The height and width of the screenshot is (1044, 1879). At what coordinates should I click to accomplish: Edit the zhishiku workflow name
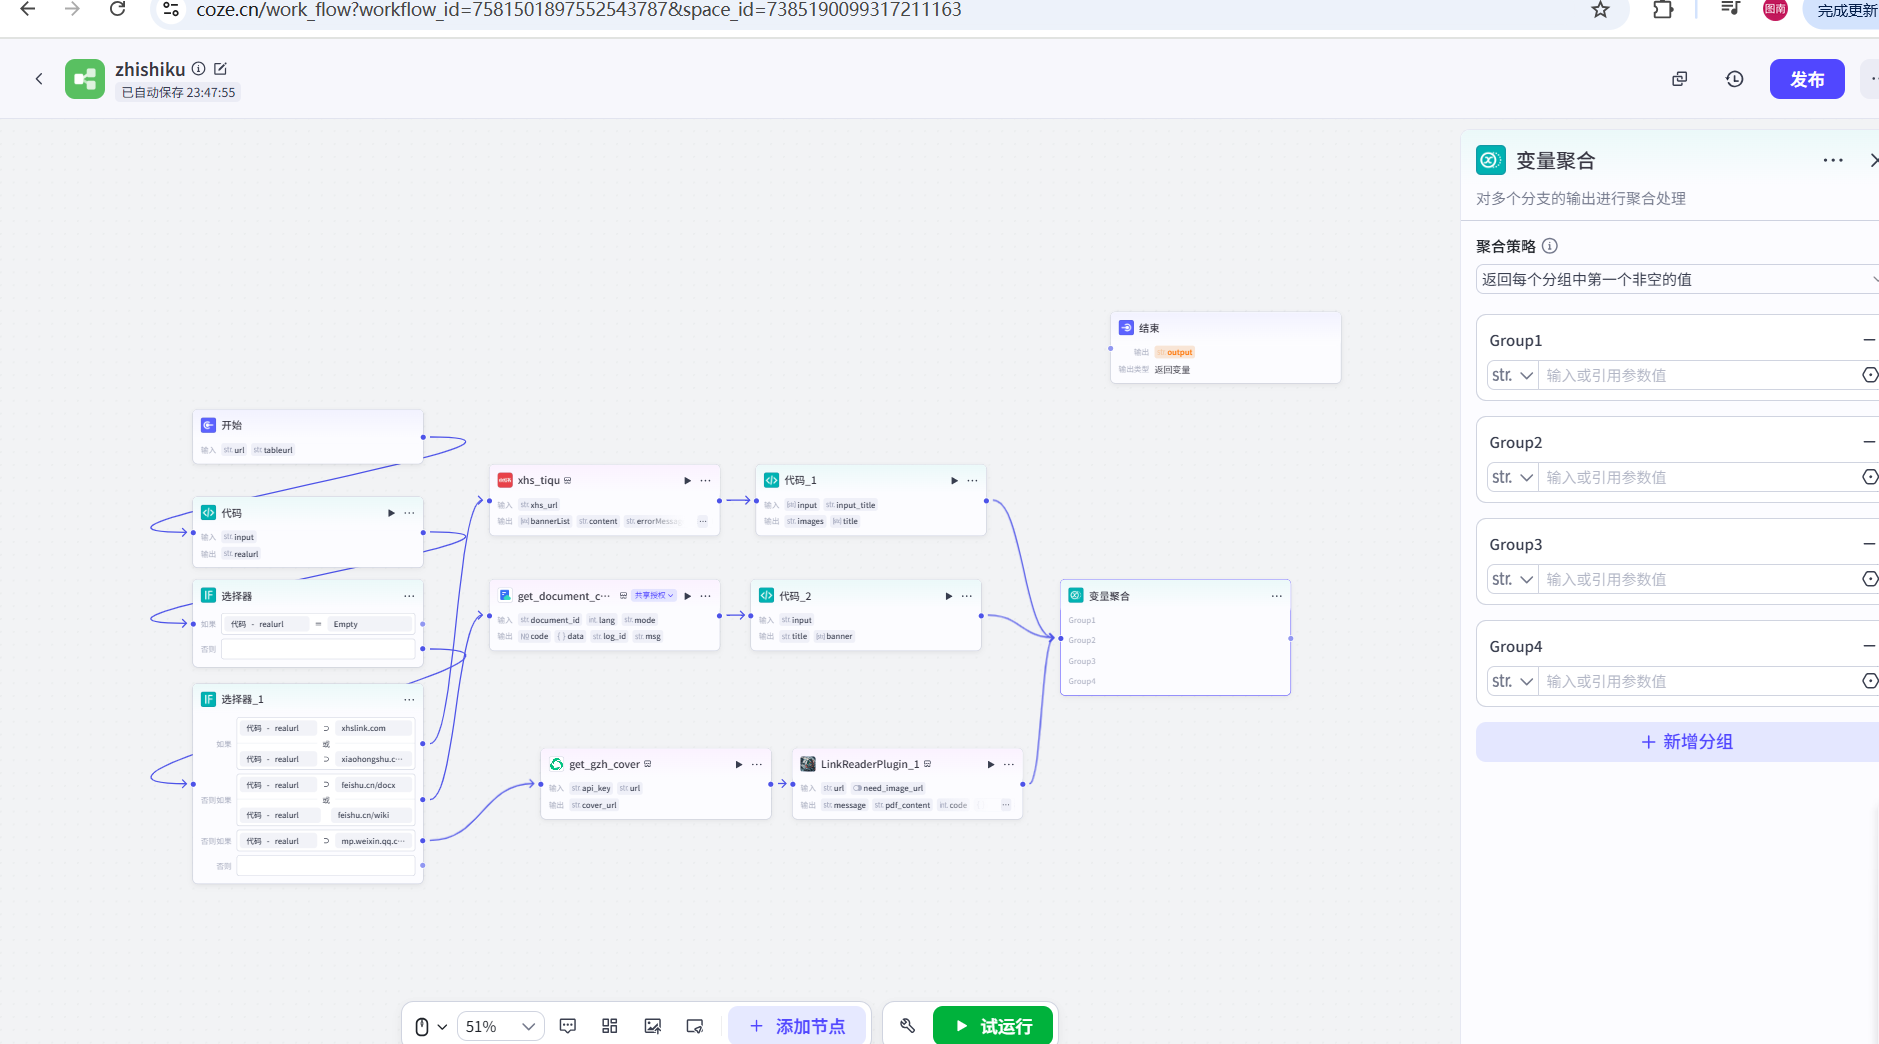221,69
